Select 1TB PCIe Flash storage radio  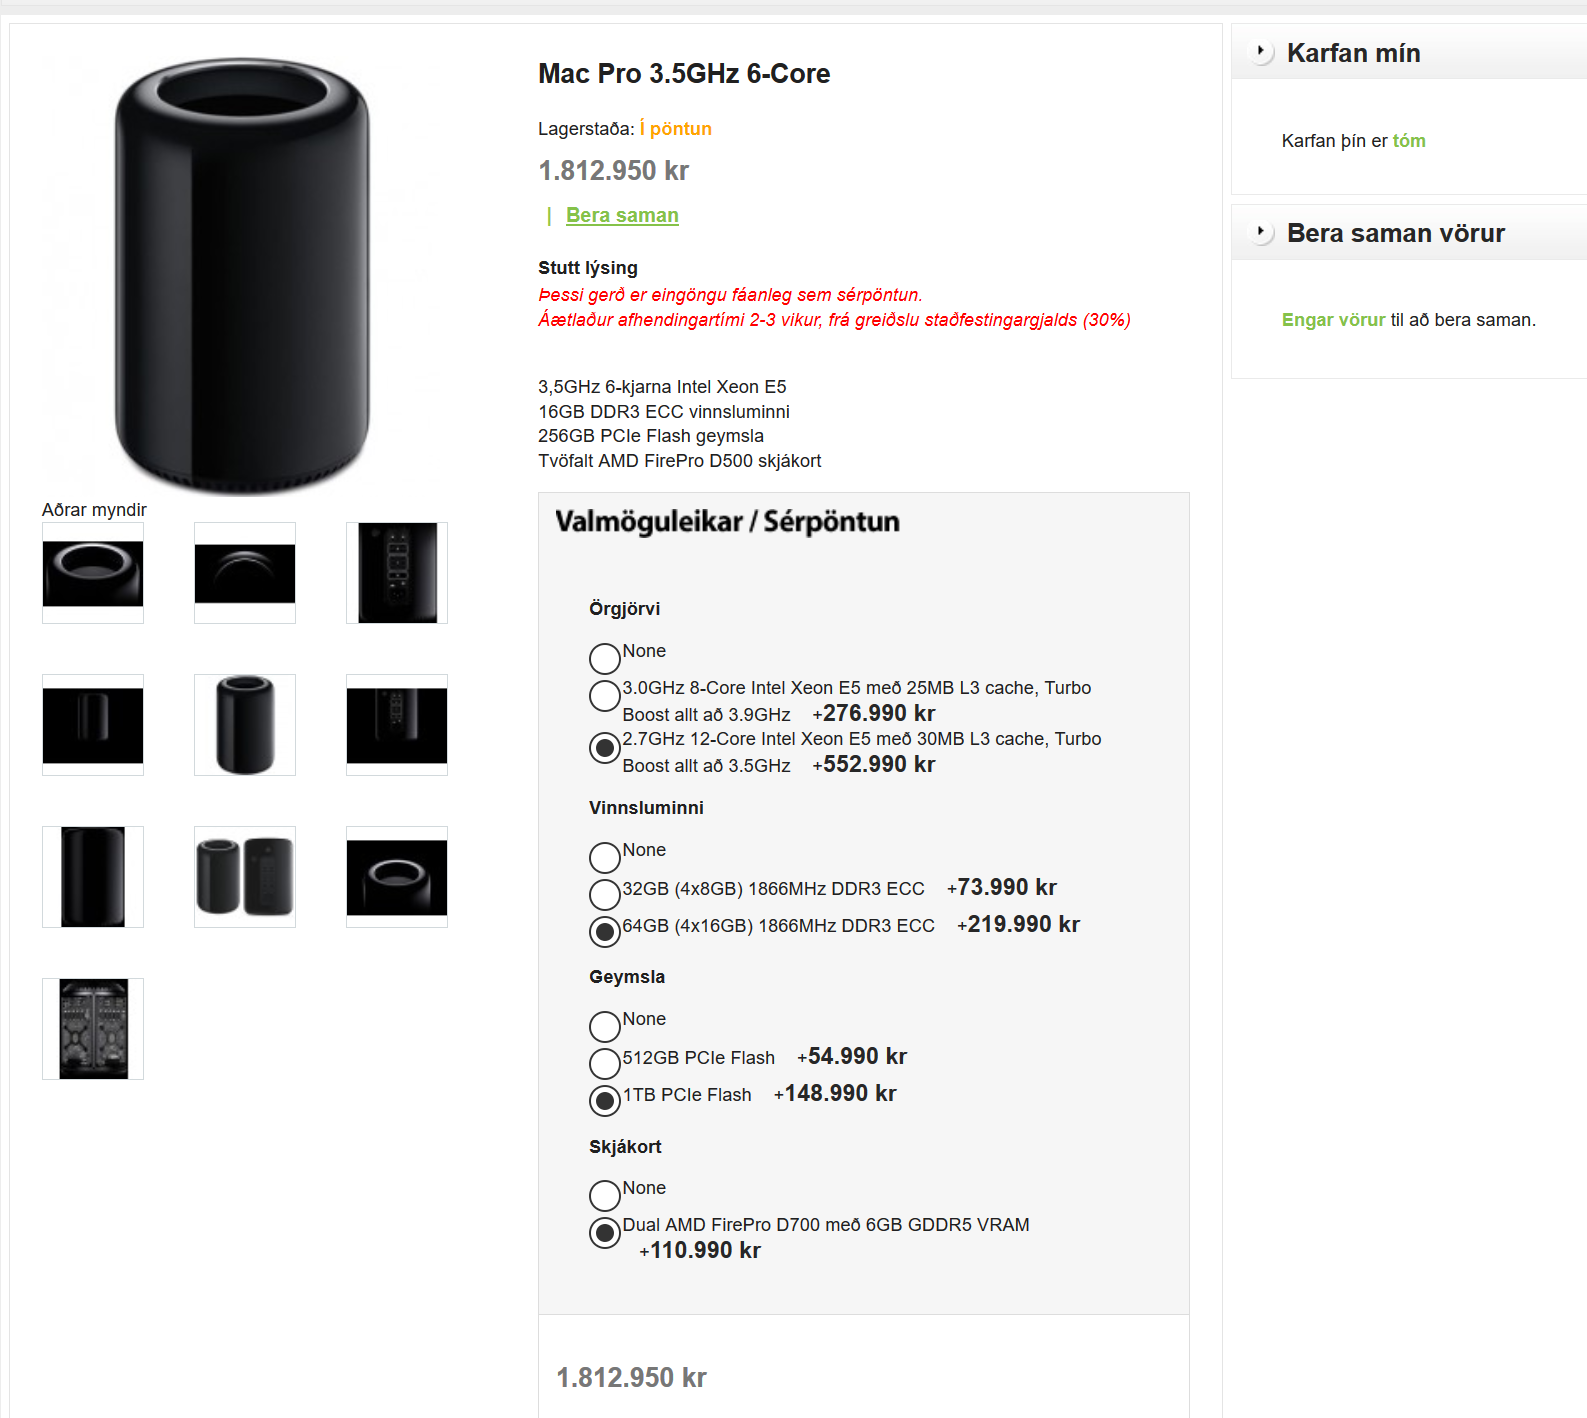[605, 1101]
